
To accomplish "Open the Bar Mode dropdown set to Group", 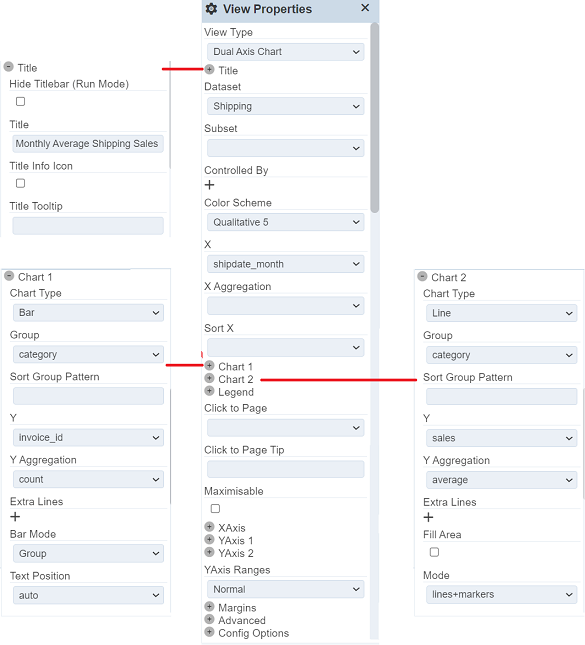I will pyautogui.click(x=88, y=554).
